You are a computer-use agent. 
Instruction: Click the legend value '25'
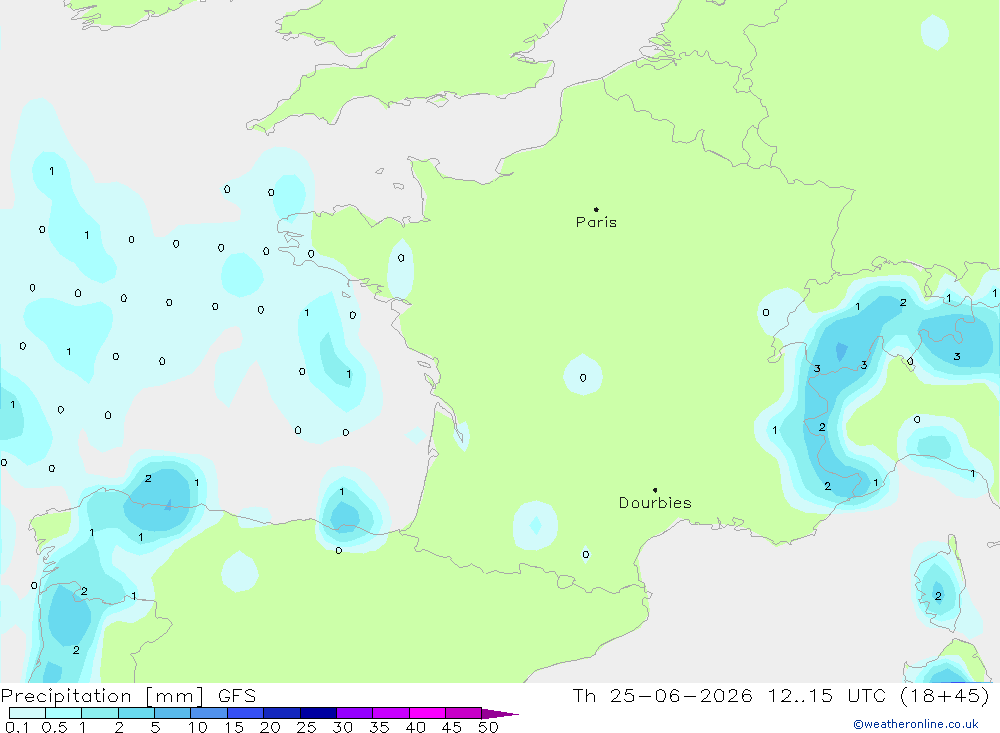307,727
